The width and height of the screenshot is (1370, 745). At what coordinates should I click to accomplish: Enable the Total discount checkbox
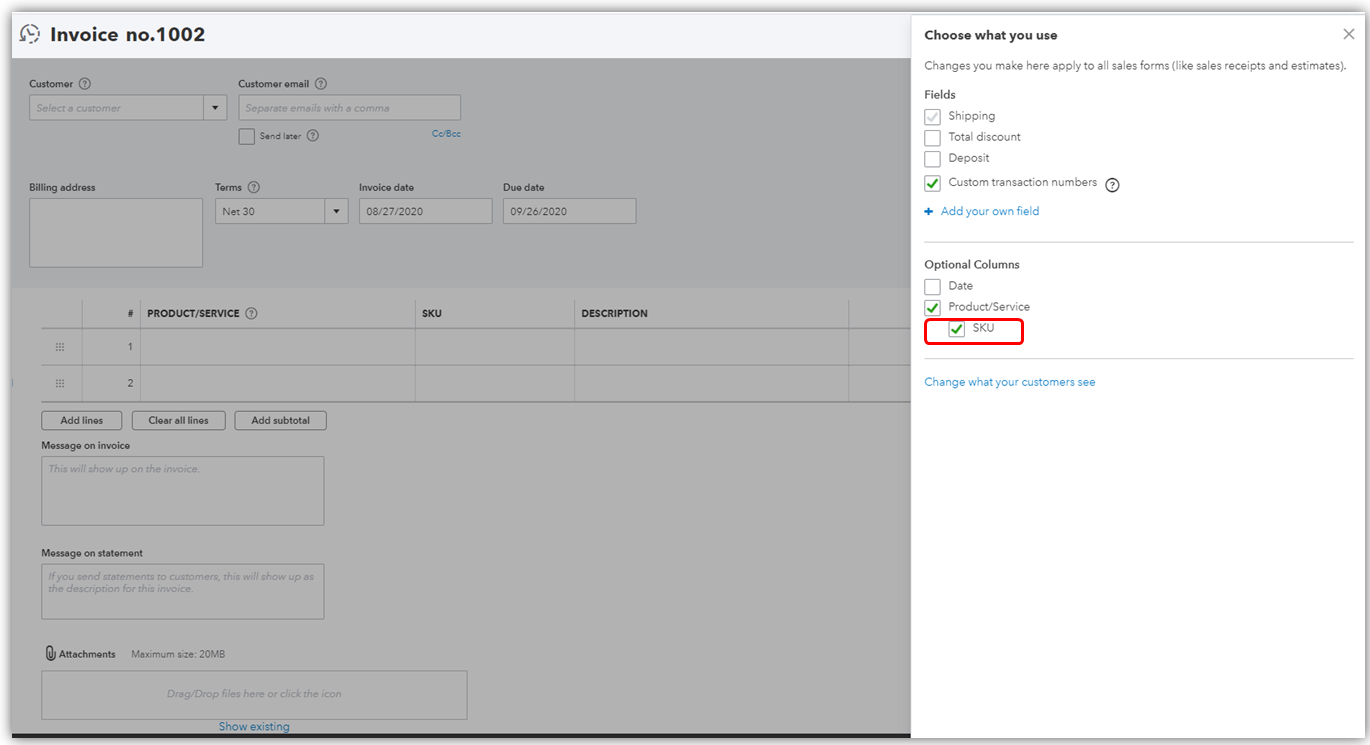933,138
